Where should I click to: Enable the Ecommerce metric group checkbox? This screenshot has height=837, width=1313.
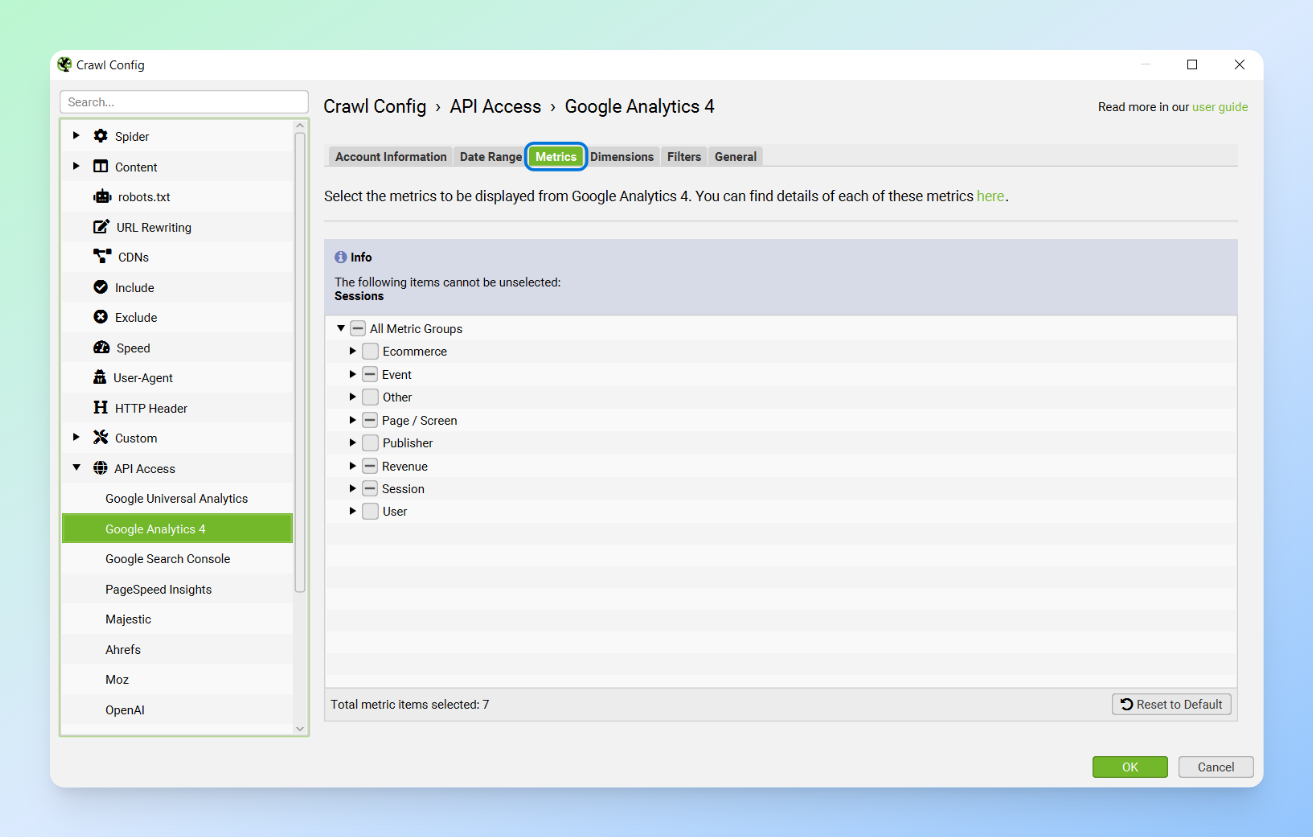coord(371,352)
